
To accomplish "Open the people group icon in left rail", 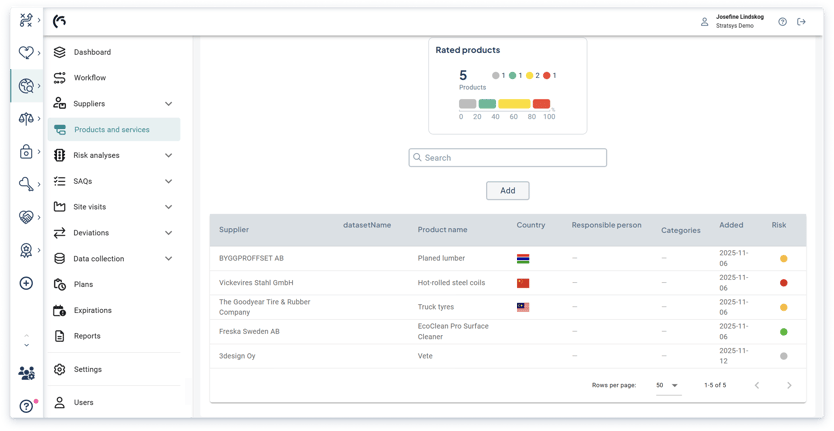I will coord(26,373).
